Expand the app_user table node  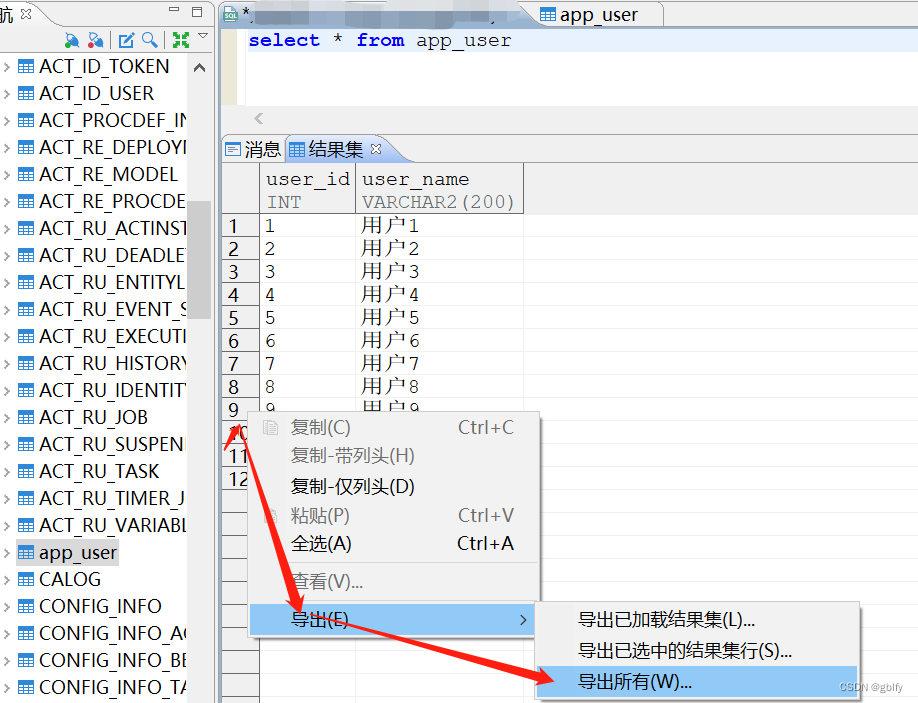[x=6, y=553]
